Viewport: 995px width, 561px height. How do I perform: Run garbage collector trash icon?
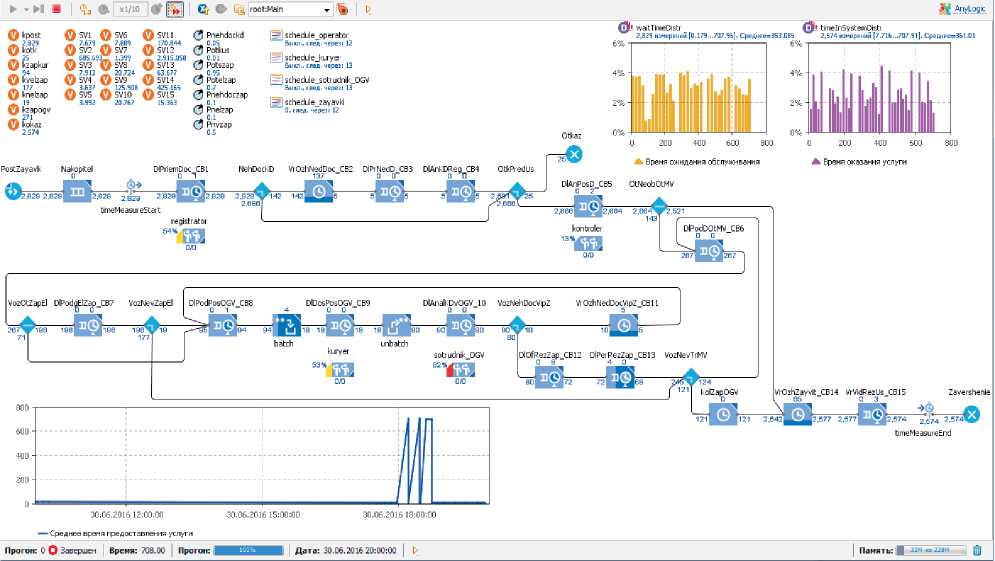[977, 550]
